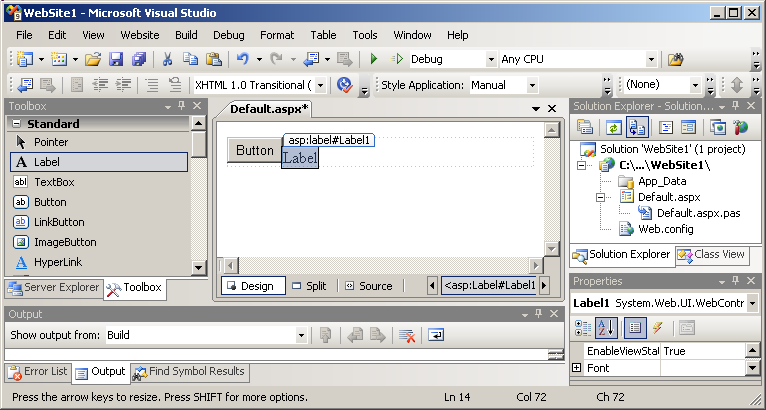
Task: Click the Events lightning bolt in Properties
Action: tap(658, 327)
